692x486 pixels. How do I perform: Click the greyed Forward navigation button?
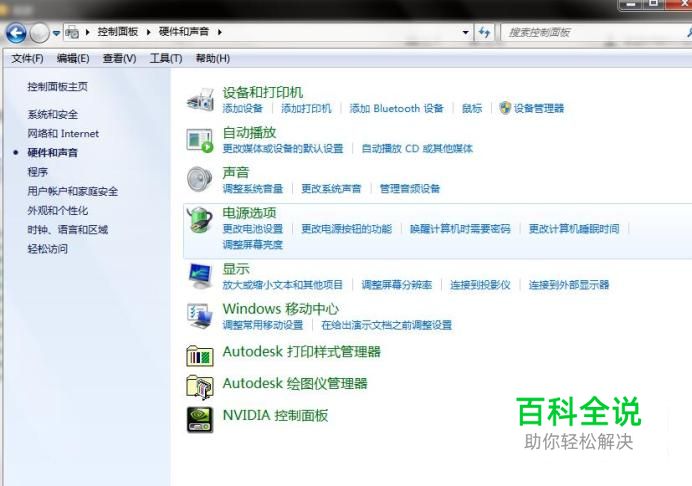[40, 33]
